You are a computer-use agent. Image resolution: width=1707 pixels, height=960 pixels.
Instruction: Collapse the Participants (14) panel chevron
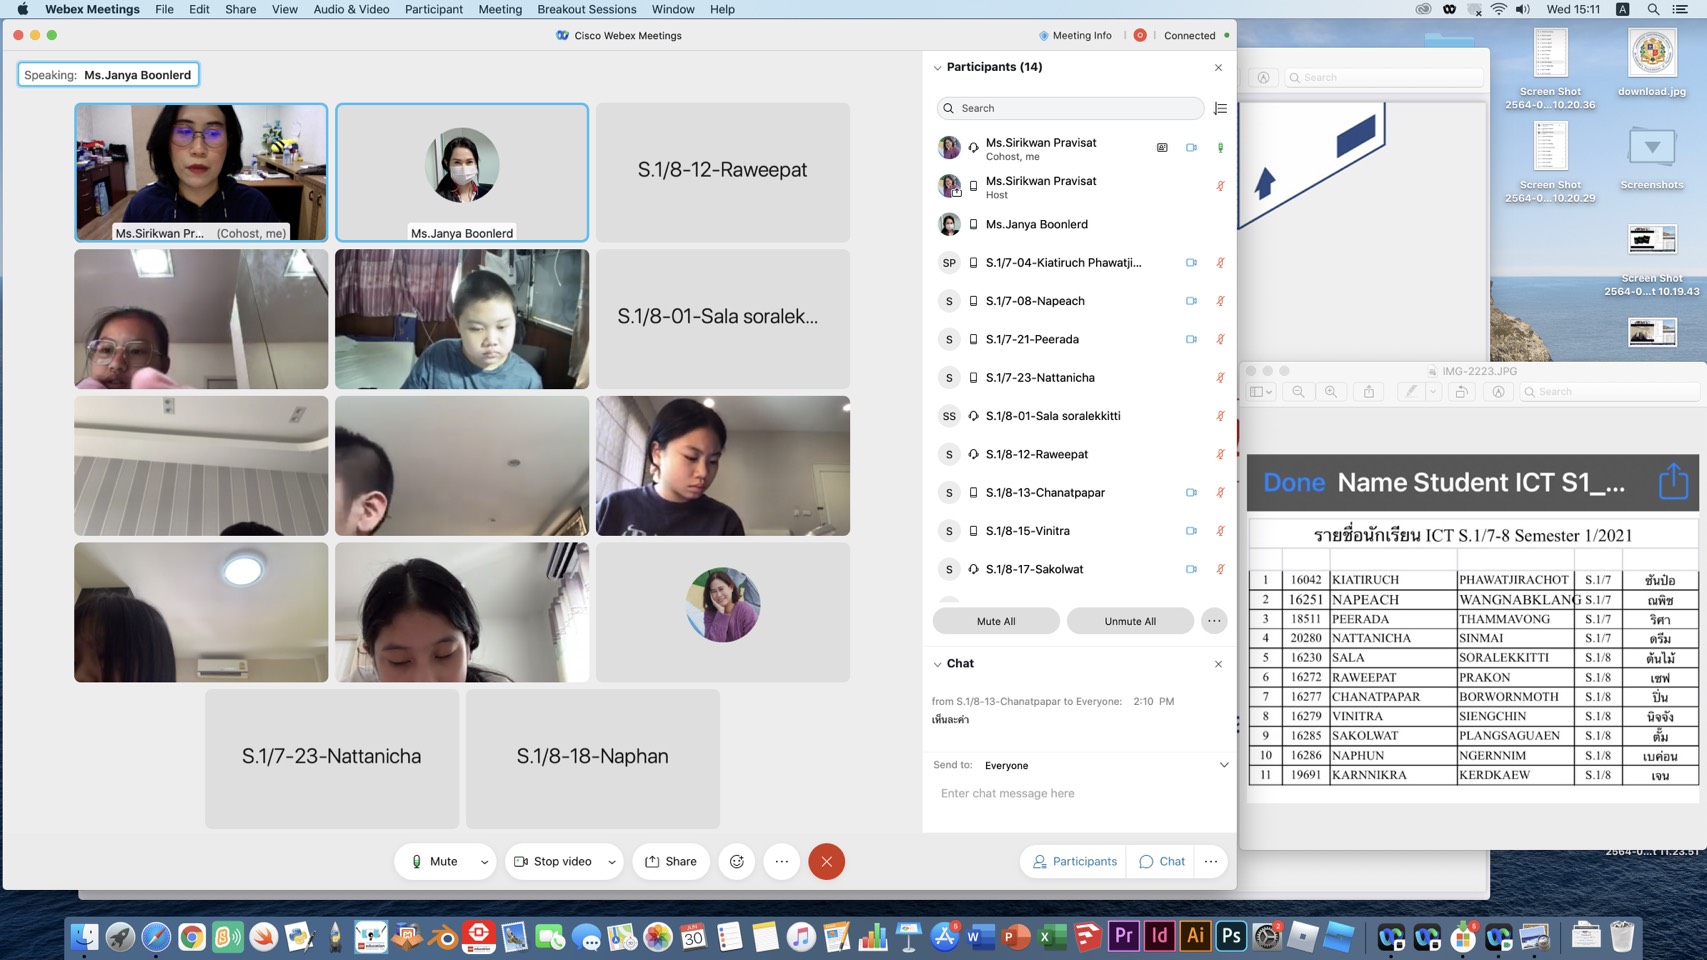pyautogui.click(x=937, y=68)
